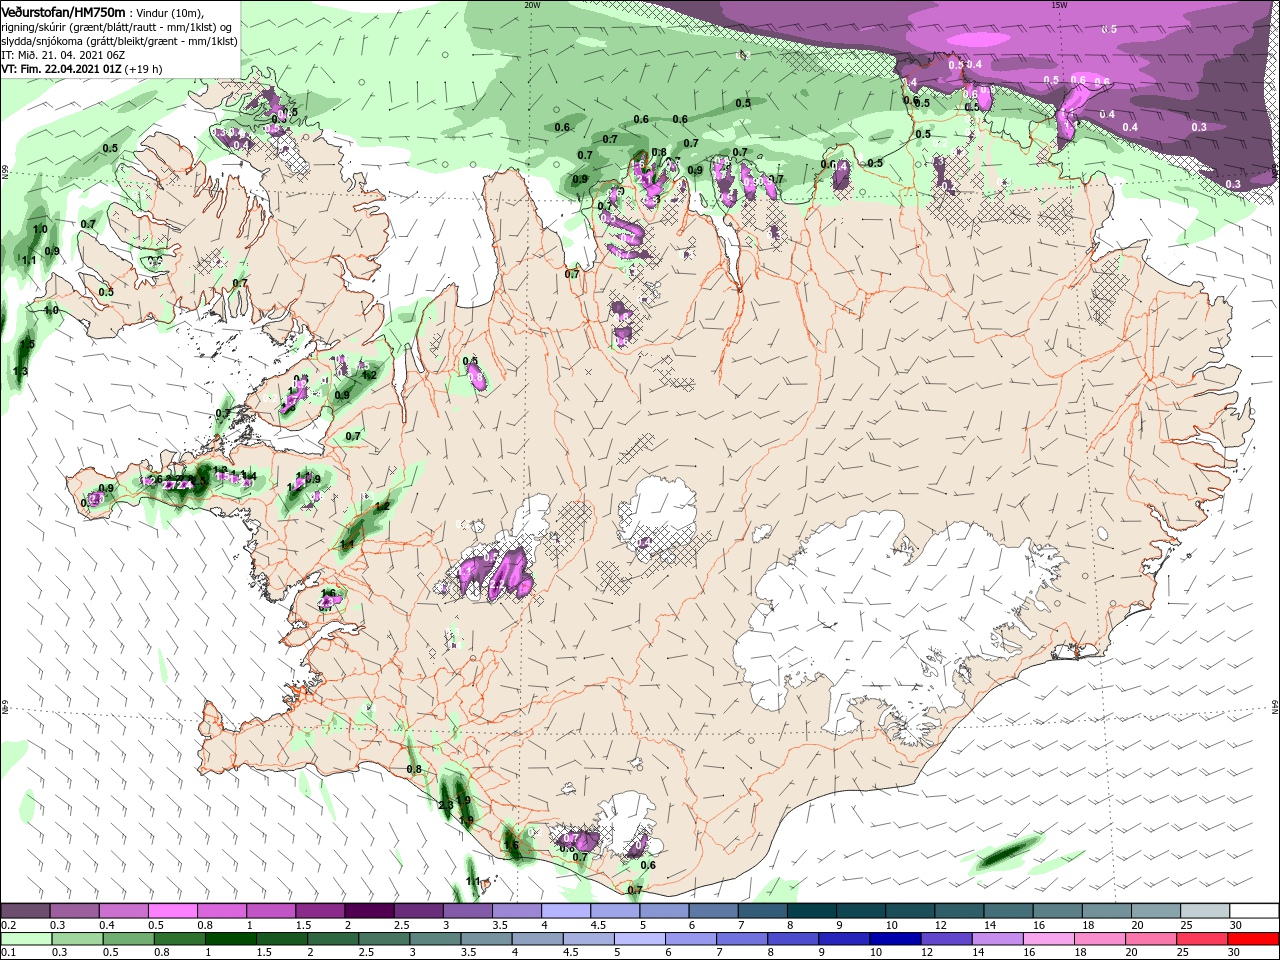Click the 'slydda/snjókoma' header text
Viewport: 1280px width, 960px height.
point(41,40)
